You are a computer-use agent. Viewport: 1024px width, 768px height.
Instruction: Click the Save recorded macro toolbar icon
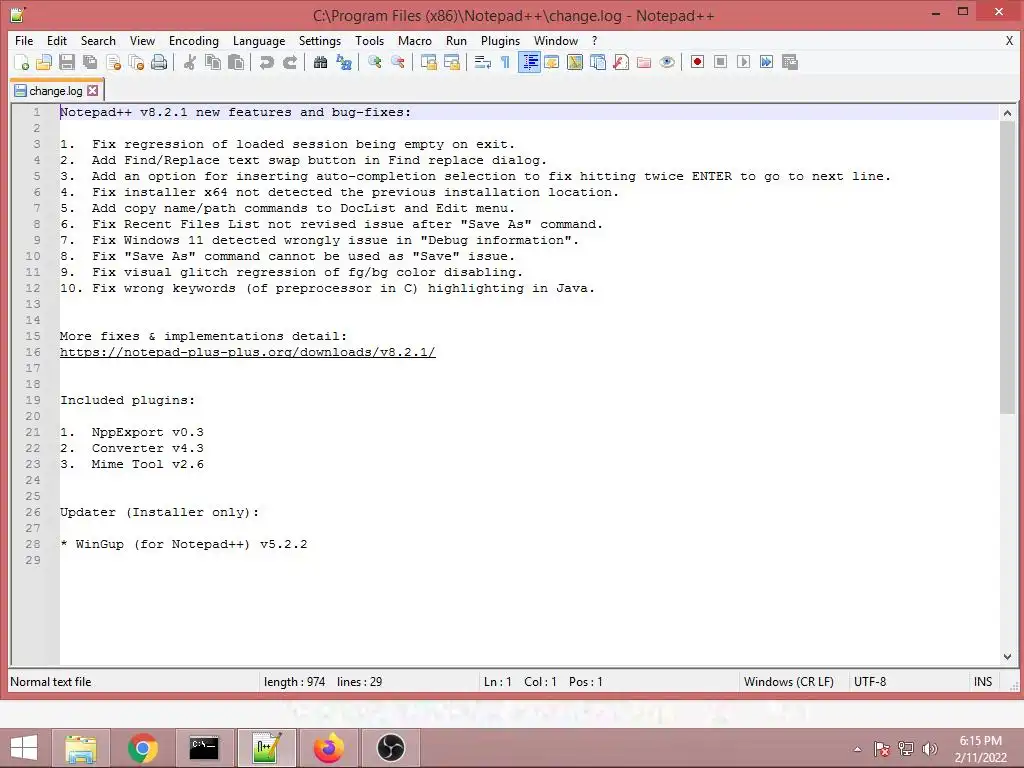(790, 62)
